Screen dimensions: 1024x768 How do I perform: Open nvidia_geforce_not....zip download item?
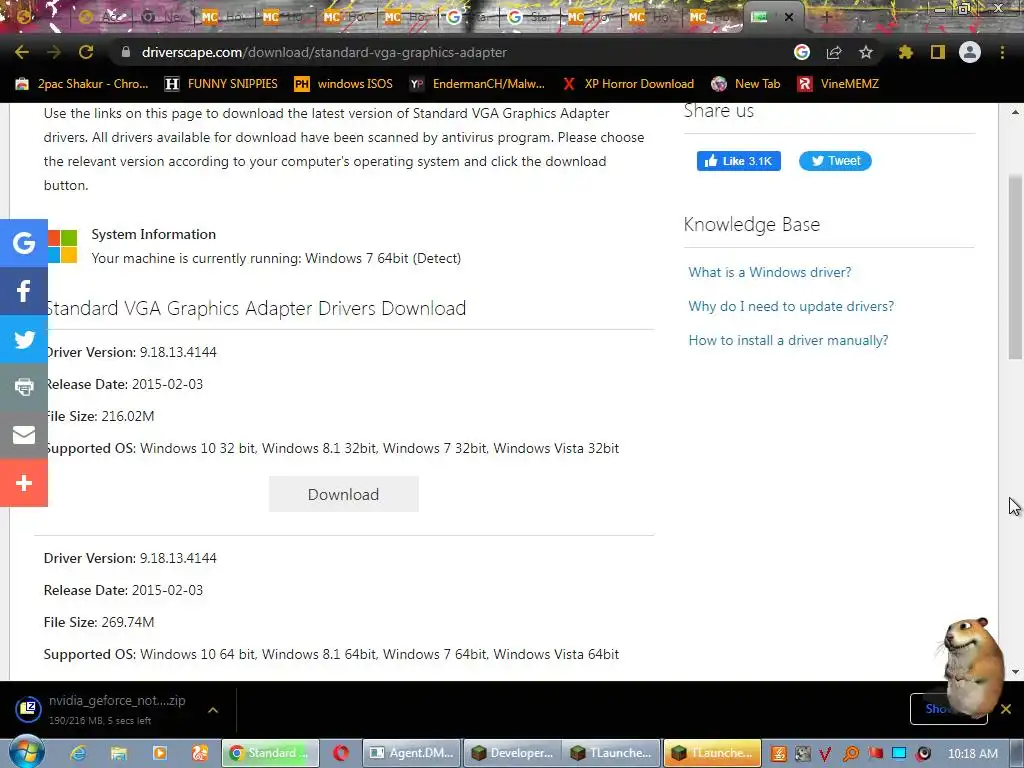104,709
